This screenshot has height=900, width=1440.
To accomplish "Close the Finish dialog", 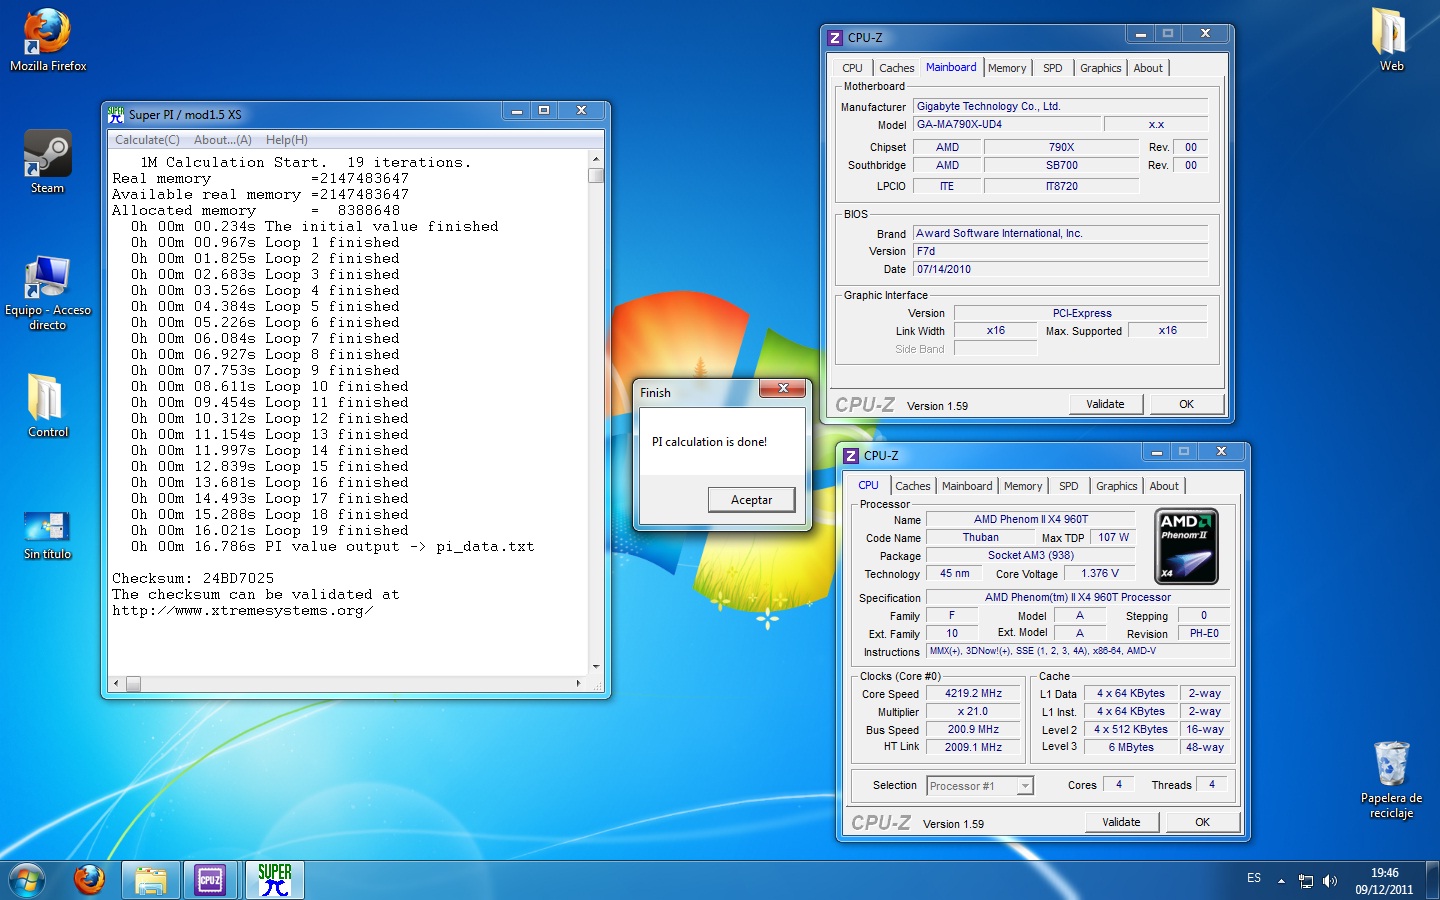I will pyautogui.click(x=783, y=389).
